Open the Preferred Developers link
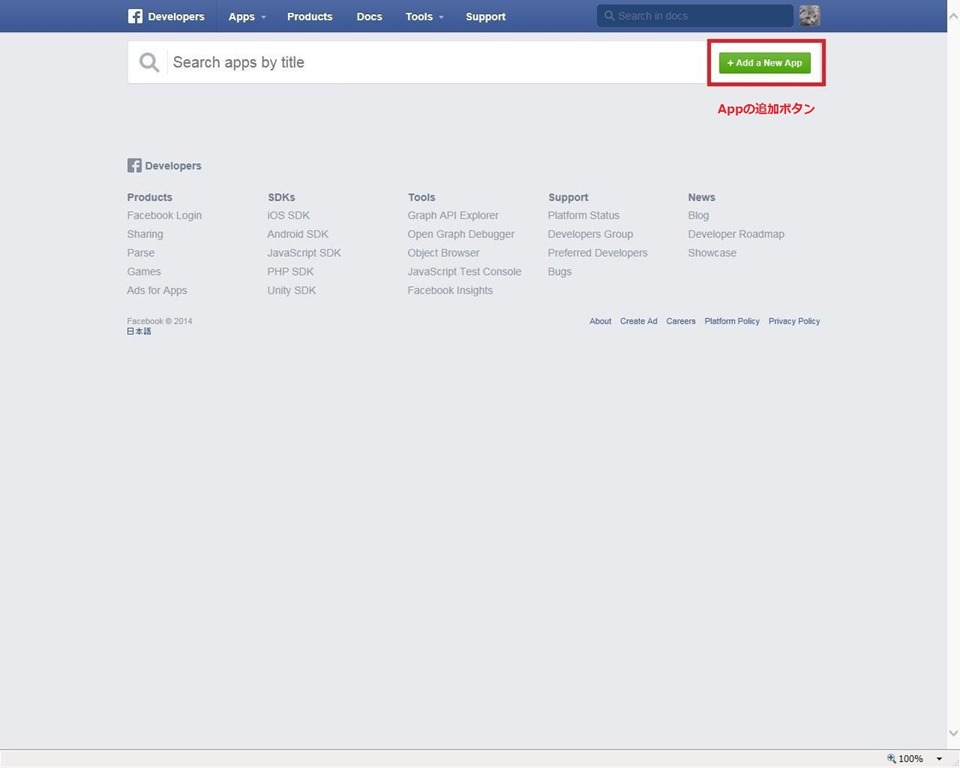 [x=598, y=253]
